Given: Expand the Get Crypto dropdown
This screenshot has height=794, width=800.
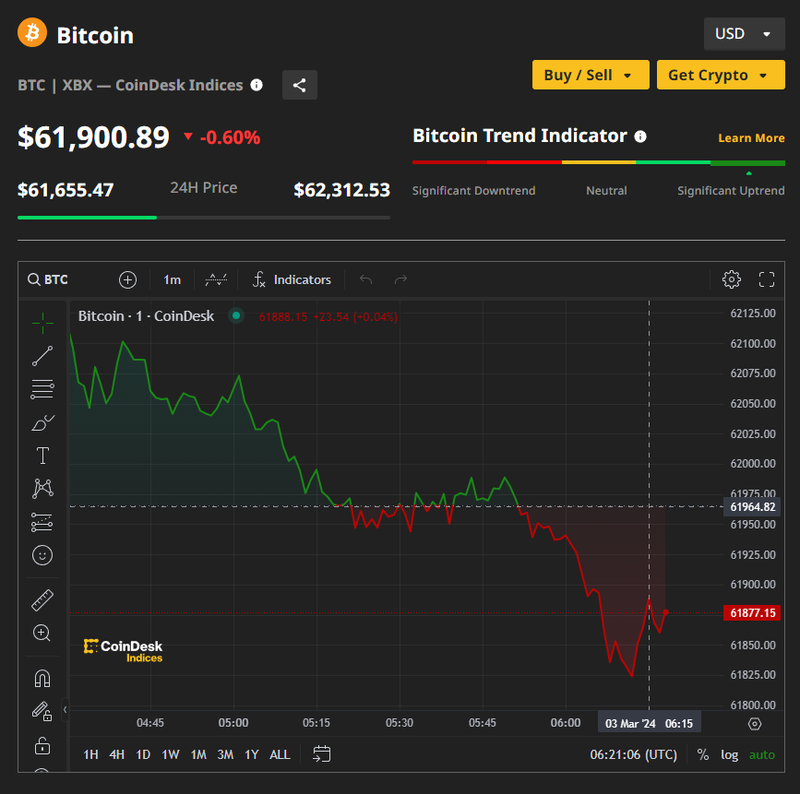Looking at the screenshot, I should tap(719, 75).
